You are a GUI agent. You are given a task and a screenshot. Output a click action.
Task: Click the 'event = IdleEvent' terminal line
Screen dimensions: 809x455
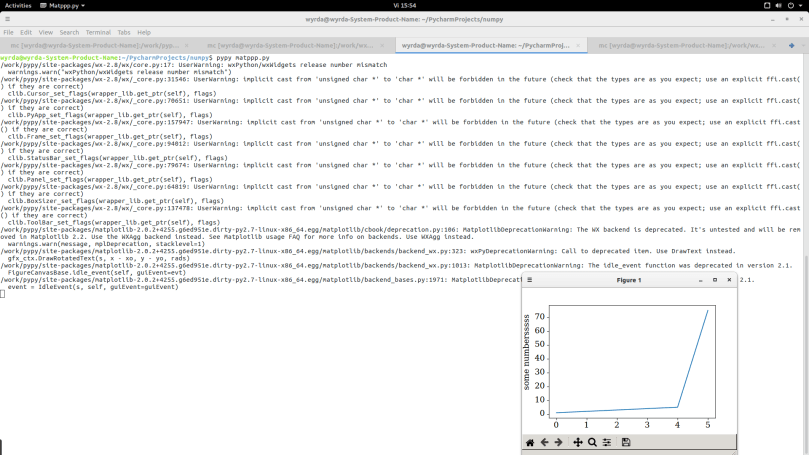click(x=93, y=287)
